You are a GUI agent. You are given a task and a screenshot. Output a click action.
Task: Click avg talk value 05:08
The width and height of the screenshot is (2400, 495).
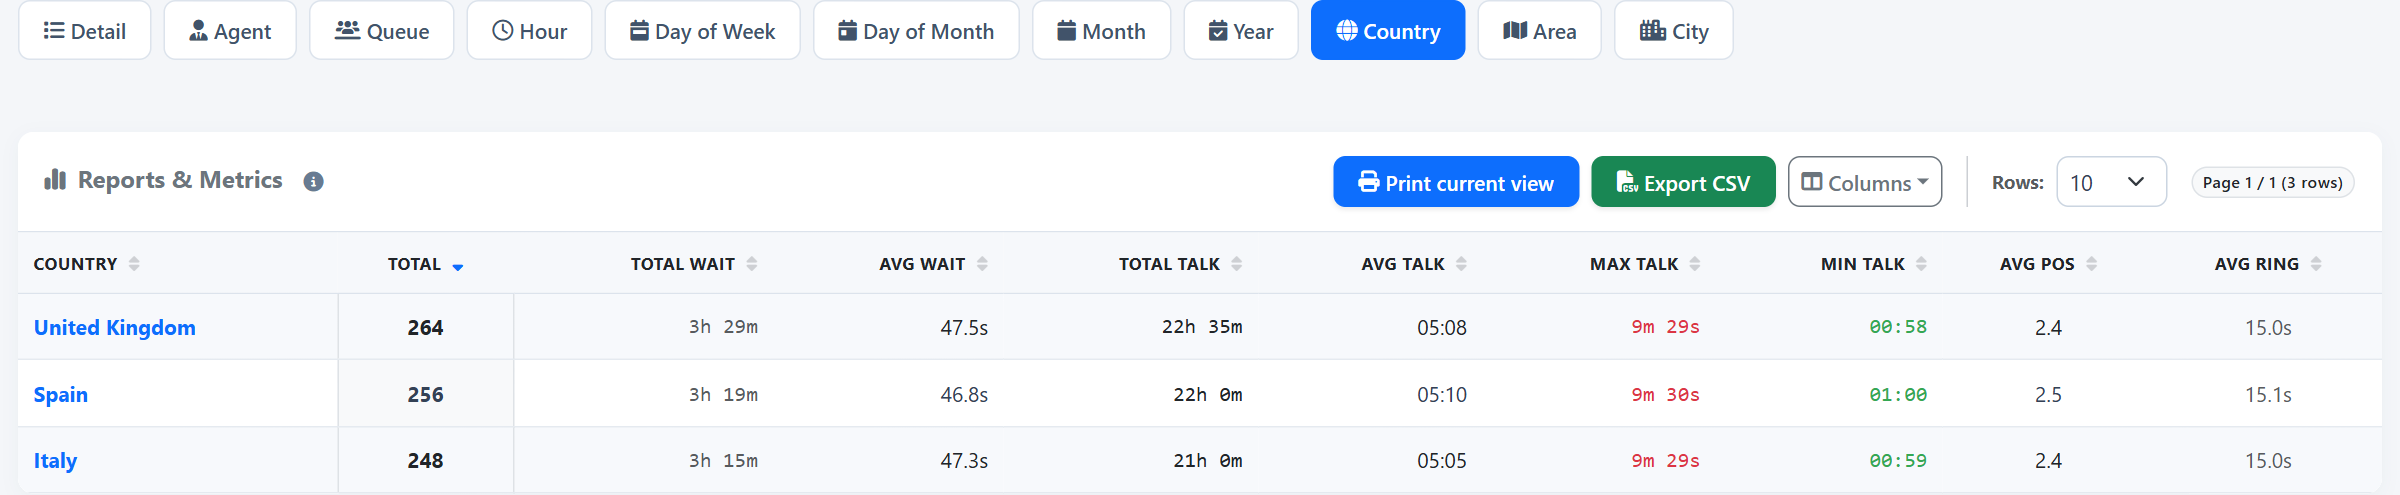point(1442,328)
